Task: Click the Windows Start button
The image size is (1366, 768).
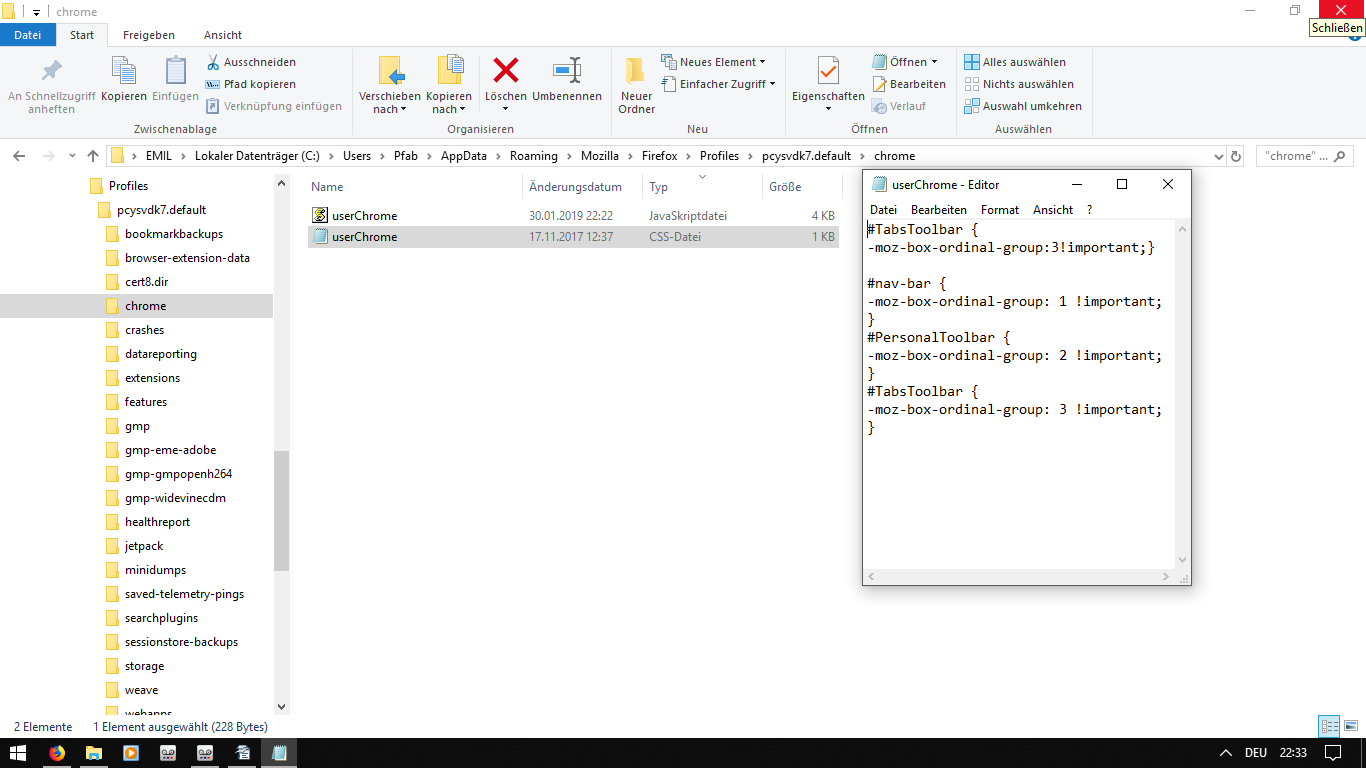Action: [x=18, y=753]
